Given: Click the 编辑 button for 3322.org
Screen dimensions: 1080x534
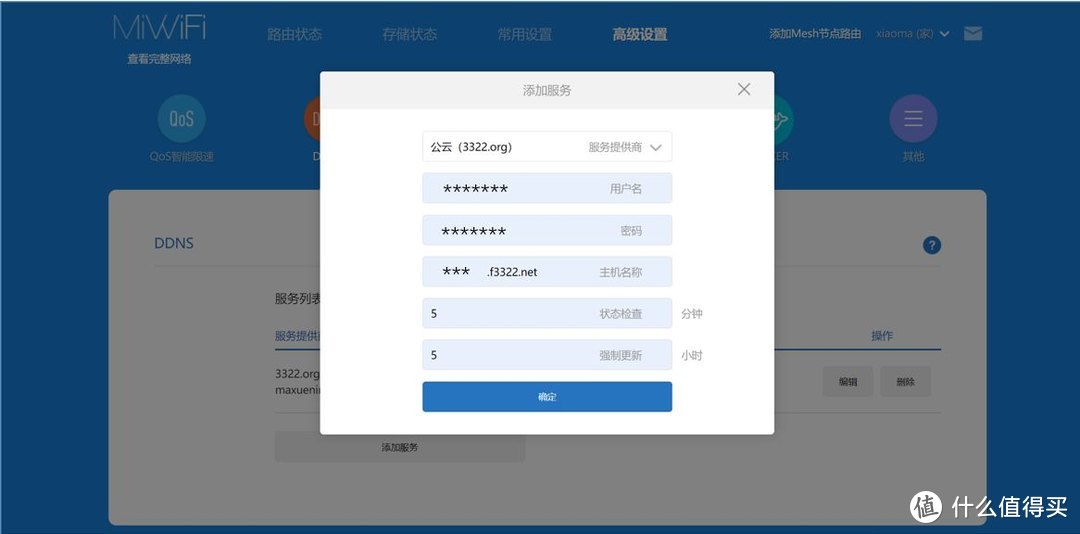Looking at the screenshot, I should [x=848, y=381].
